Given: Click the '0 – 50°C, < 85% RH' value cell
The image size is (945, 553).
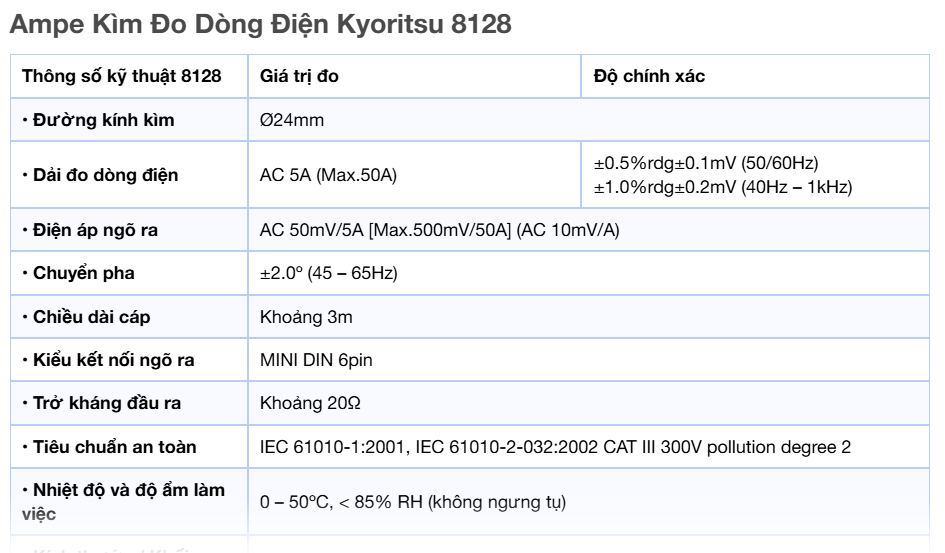Looking at the screenshot, I should [589, 501].
